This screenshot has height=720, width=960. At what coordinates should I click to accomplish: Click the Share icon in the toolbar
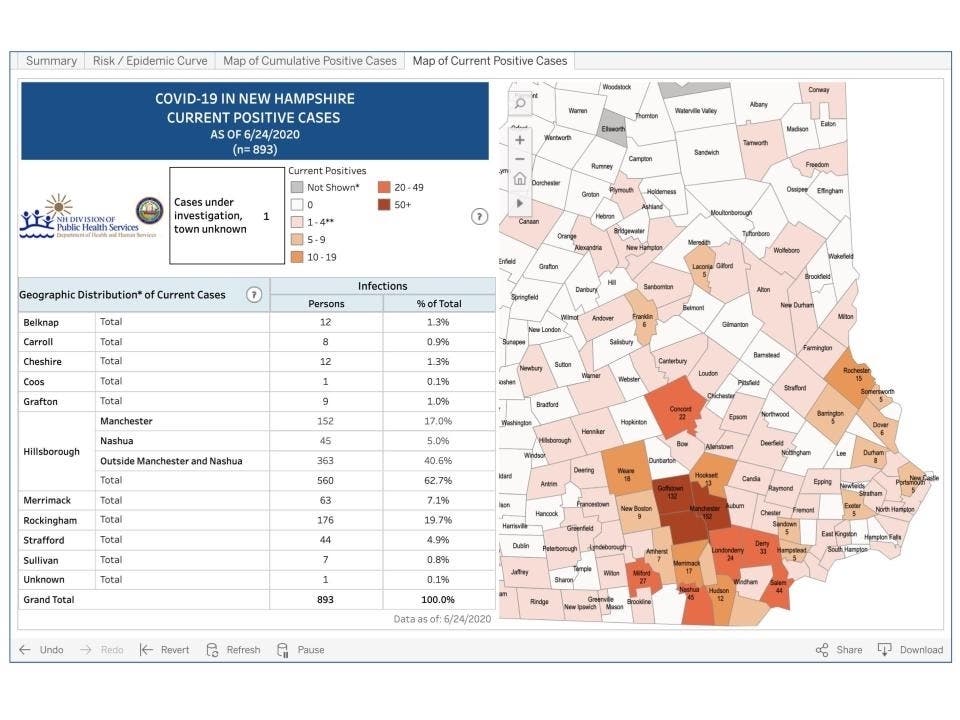tap(838, 649)
